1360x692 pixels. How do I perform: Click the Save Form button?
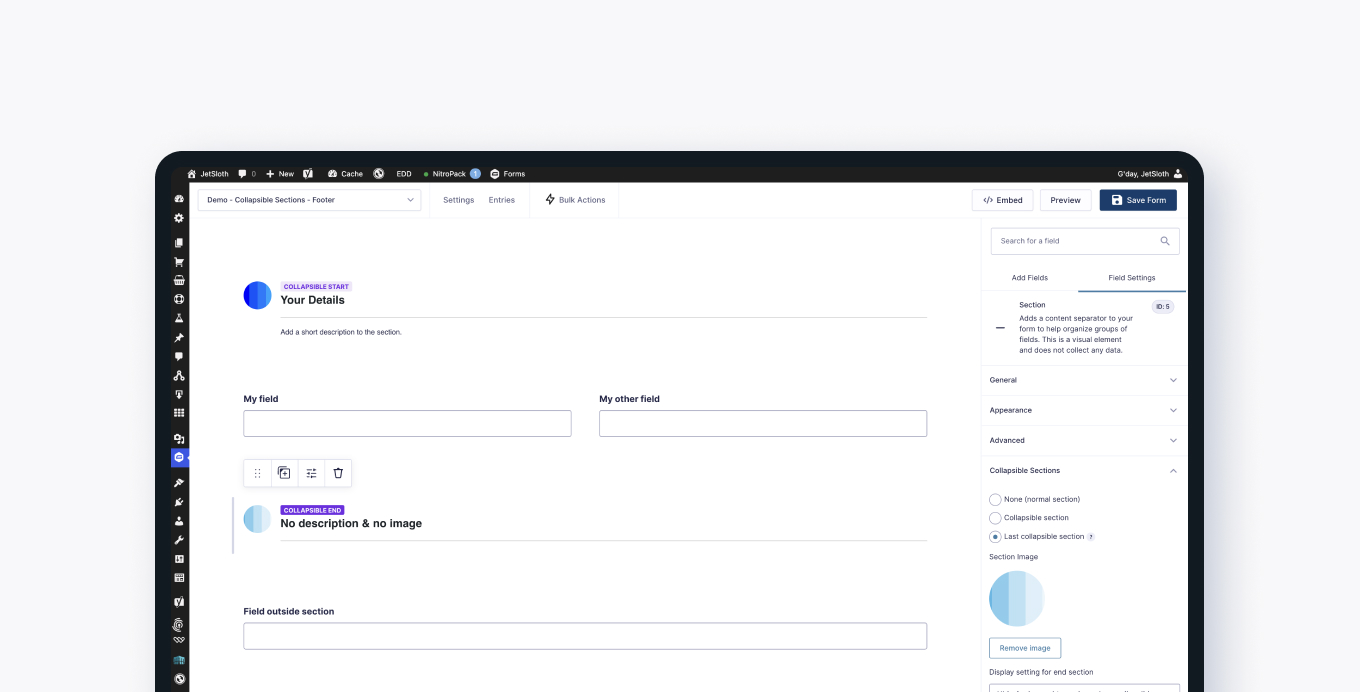[x=1138, y=200]
